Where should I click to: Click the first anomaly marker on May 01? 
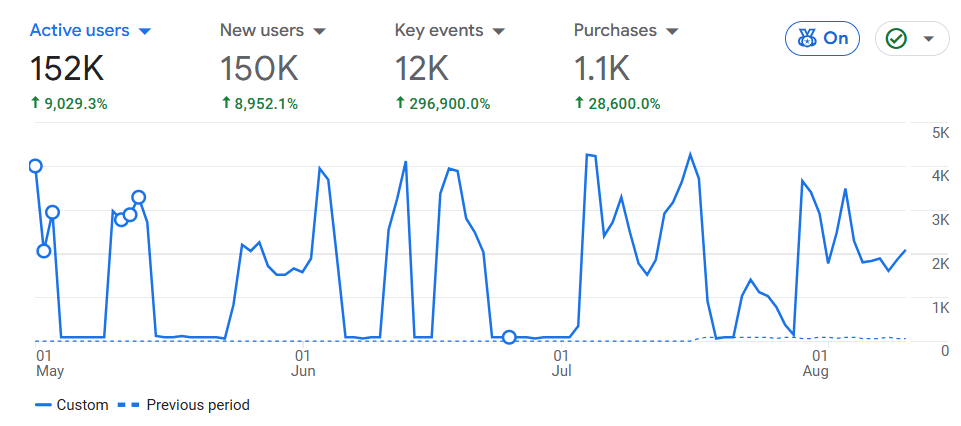(x=36, y=166)
